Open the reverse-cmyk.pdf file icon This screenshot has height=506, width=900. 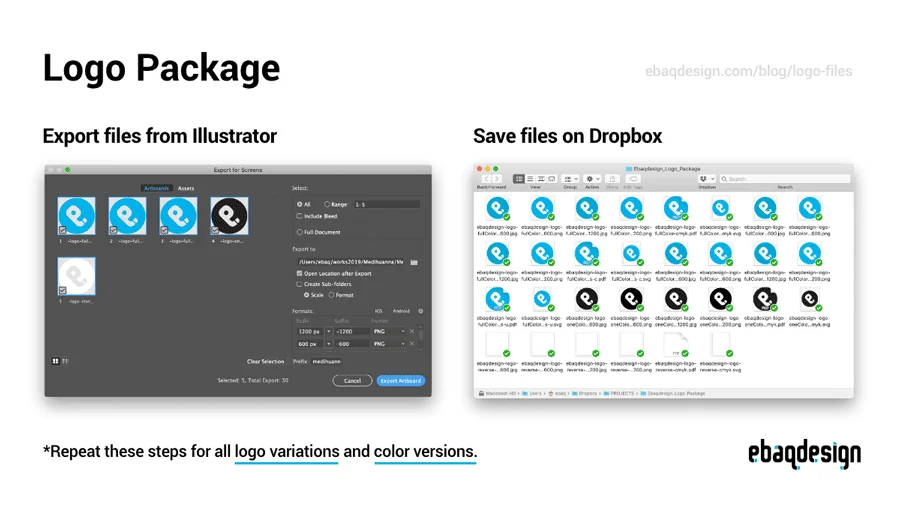[x=676, y=345]
